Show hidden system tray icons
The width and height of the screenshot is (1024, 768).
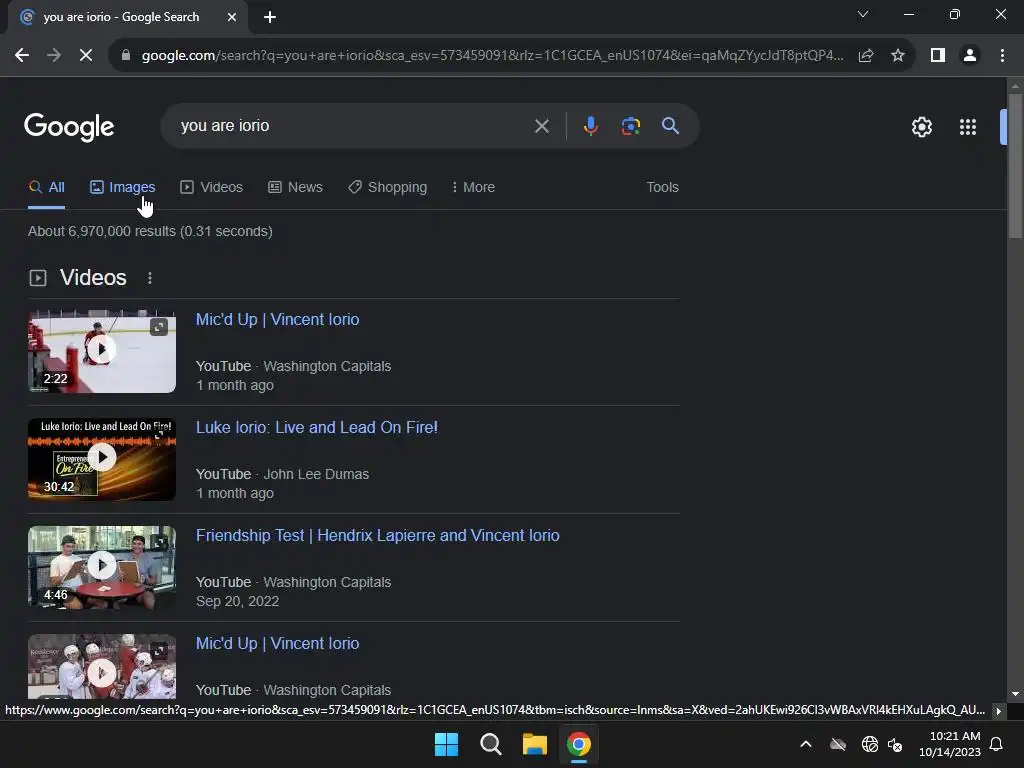tap(806, 744)
